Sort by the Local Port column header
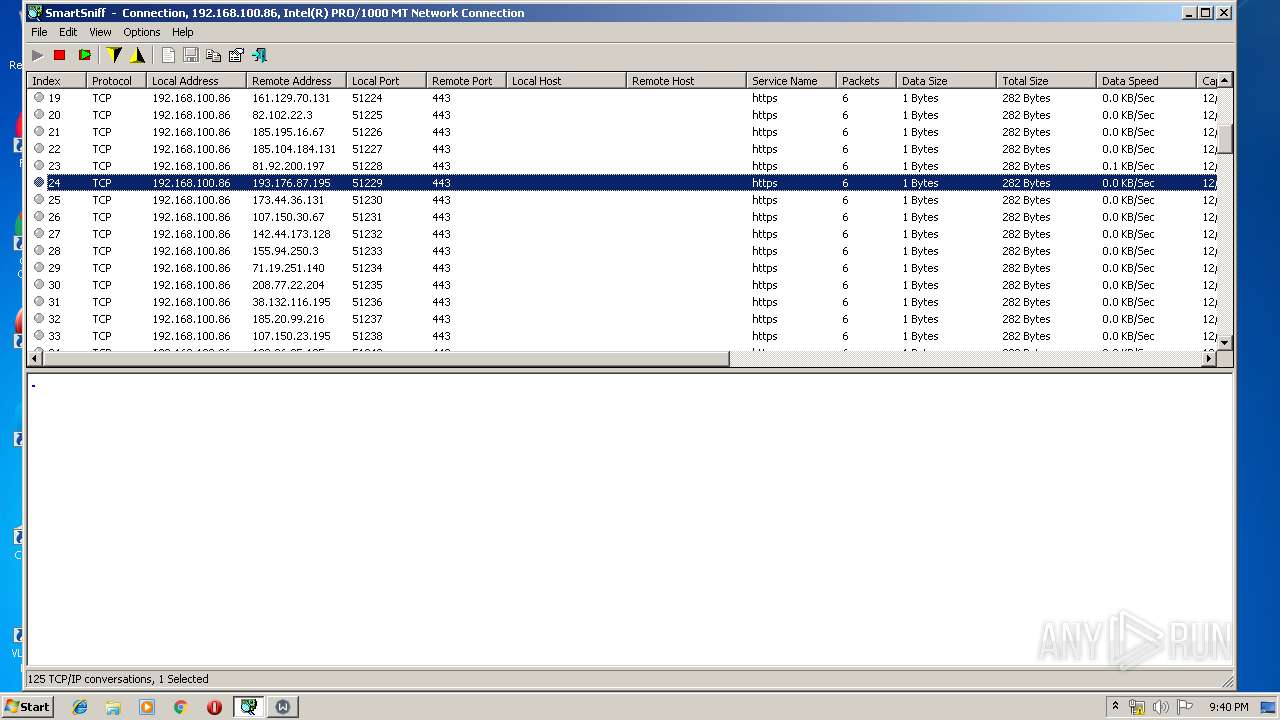Viewport: 1280px width, 720px height. pos(387,81)
